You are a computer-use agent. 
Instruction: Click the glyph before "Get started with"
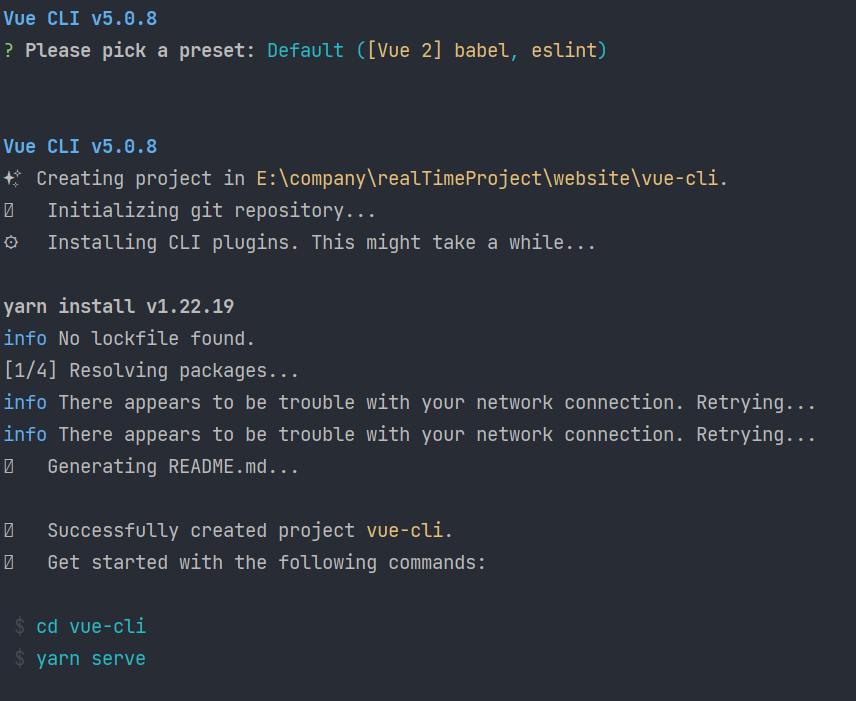coord(9,563)
